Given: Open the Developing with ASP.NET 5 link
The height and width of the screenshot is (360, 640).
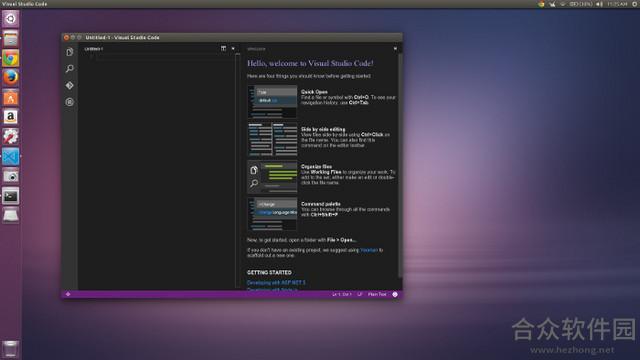Looking at the screenshot, I should click(x=276, y=282).
